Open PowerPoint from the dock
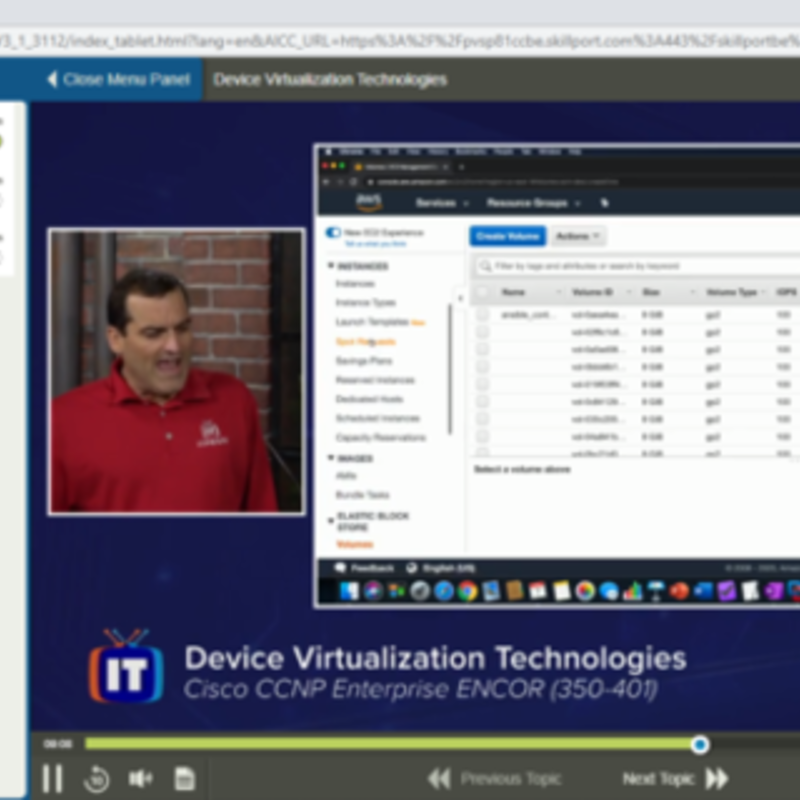Viewport: 800px width, 800px height. tap(680, 591)
